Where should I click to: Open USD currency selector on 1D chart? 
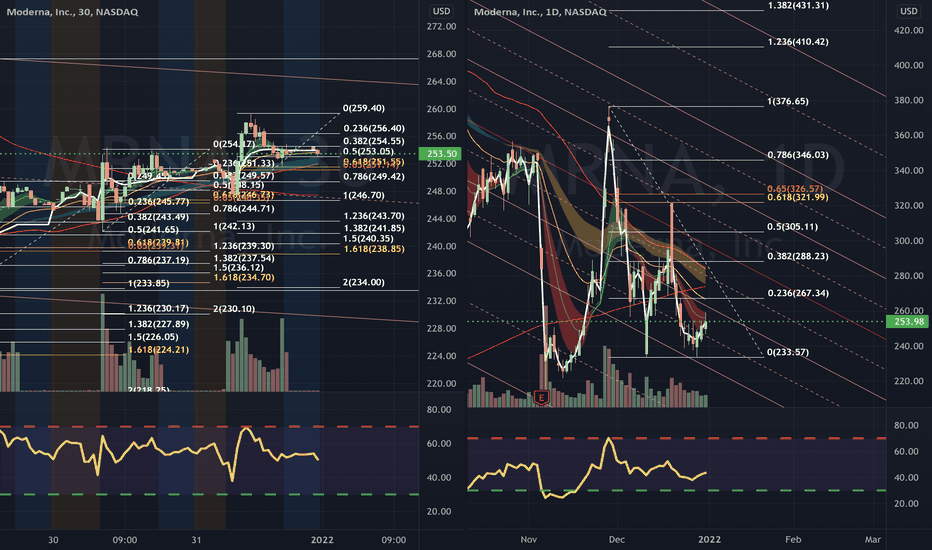(908, 11)
